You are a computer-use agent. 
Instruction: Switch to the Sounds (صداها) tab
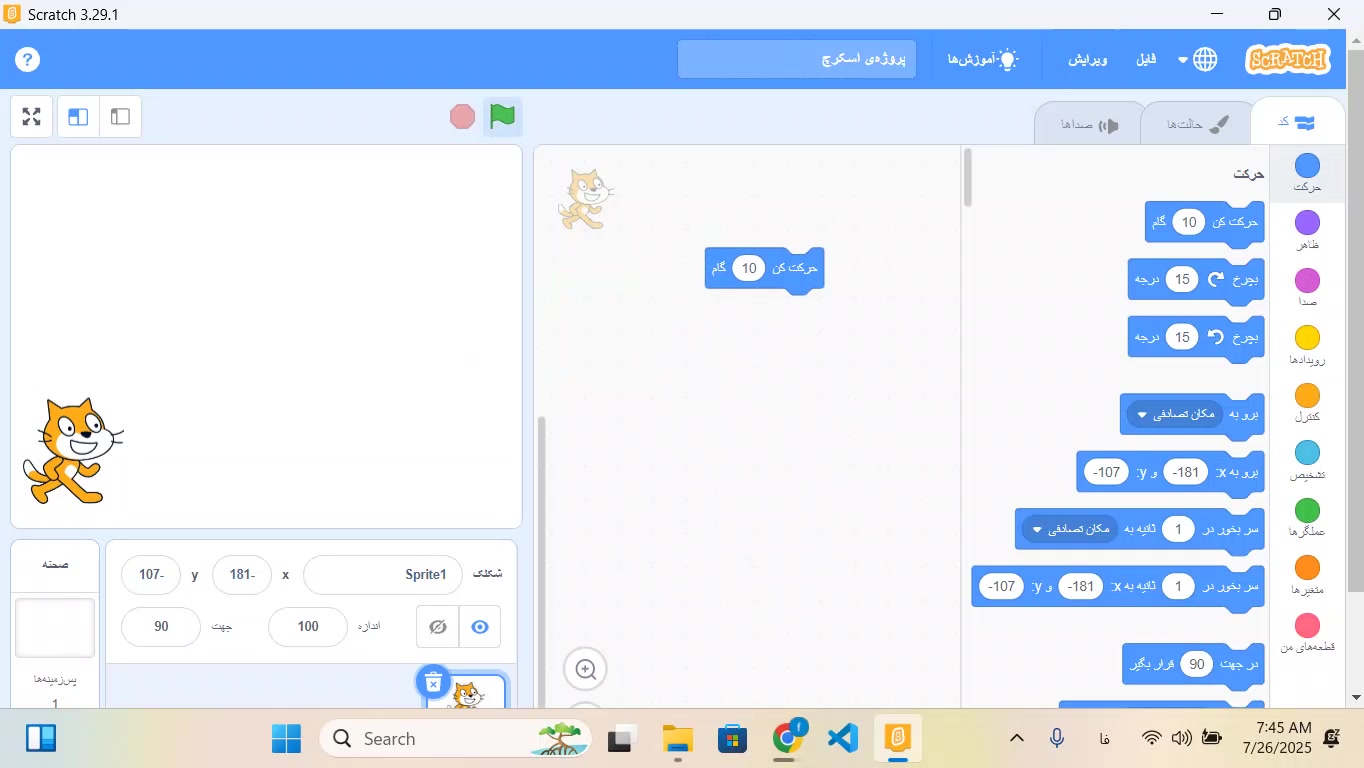[1089, 124]
